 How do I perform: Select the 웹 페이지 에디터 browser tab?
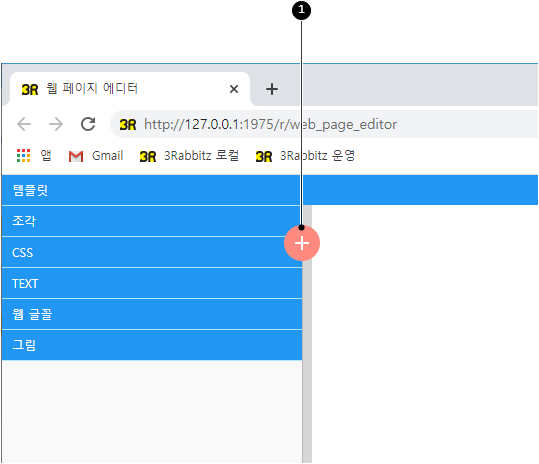click(x=130, y=89)
